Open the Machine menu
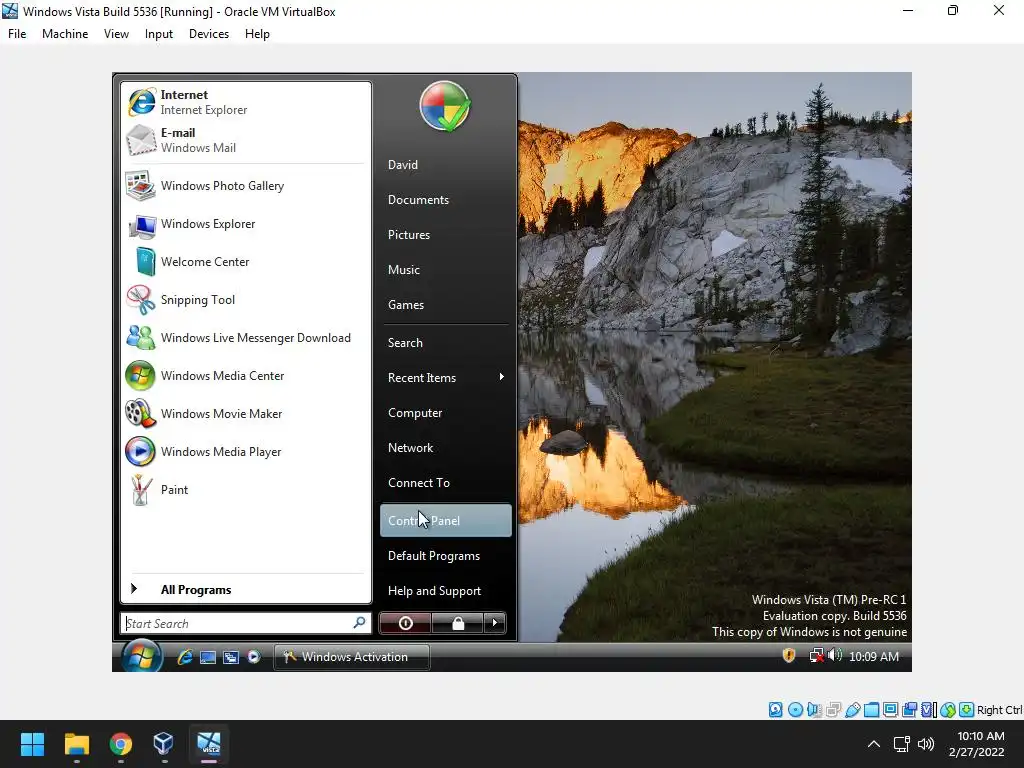This screenshot has height=768, width=1024. pos(65,34)
